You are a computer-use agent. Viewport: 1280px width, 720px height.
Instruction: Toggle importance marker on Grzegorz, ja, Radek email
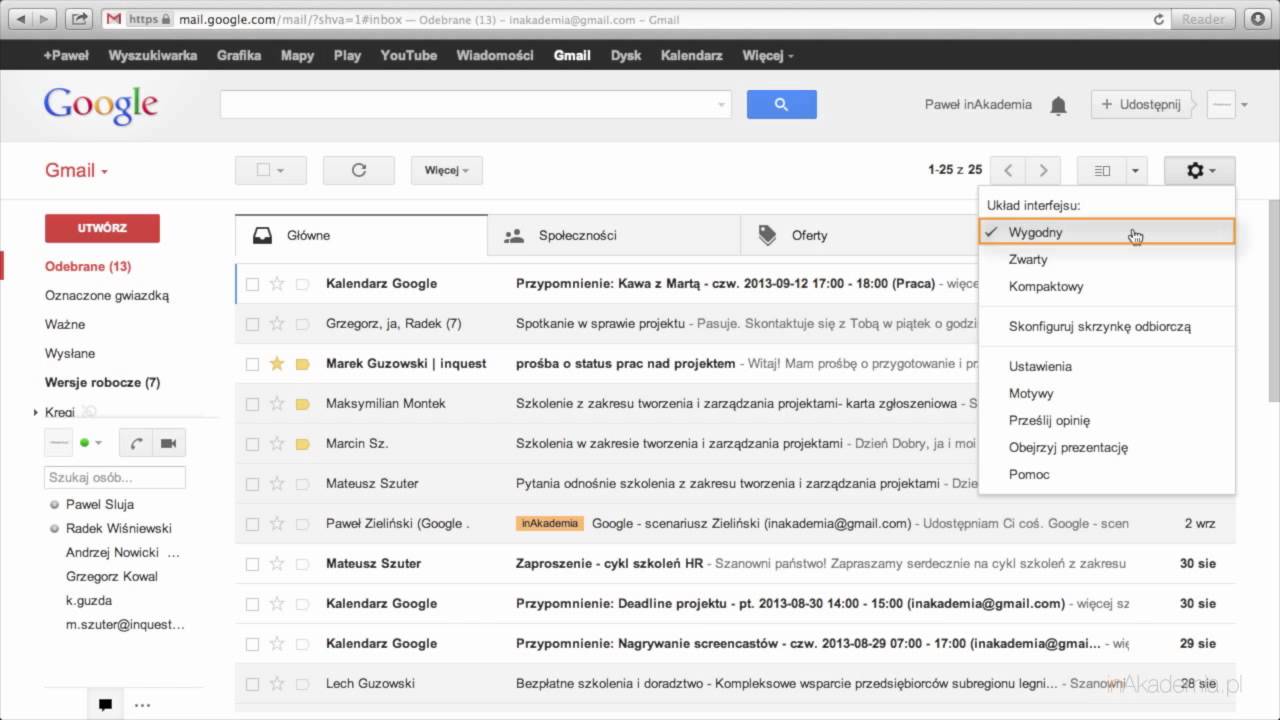click(302, 324)
